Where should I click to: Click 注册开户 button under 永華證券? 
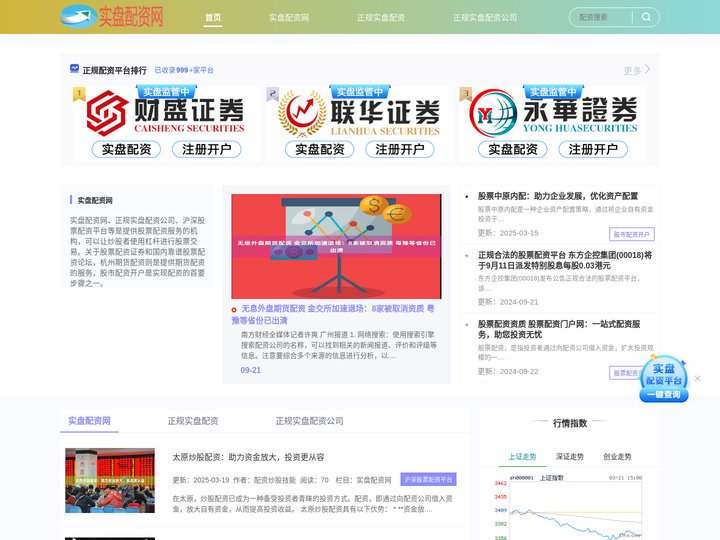click(593, 149)
